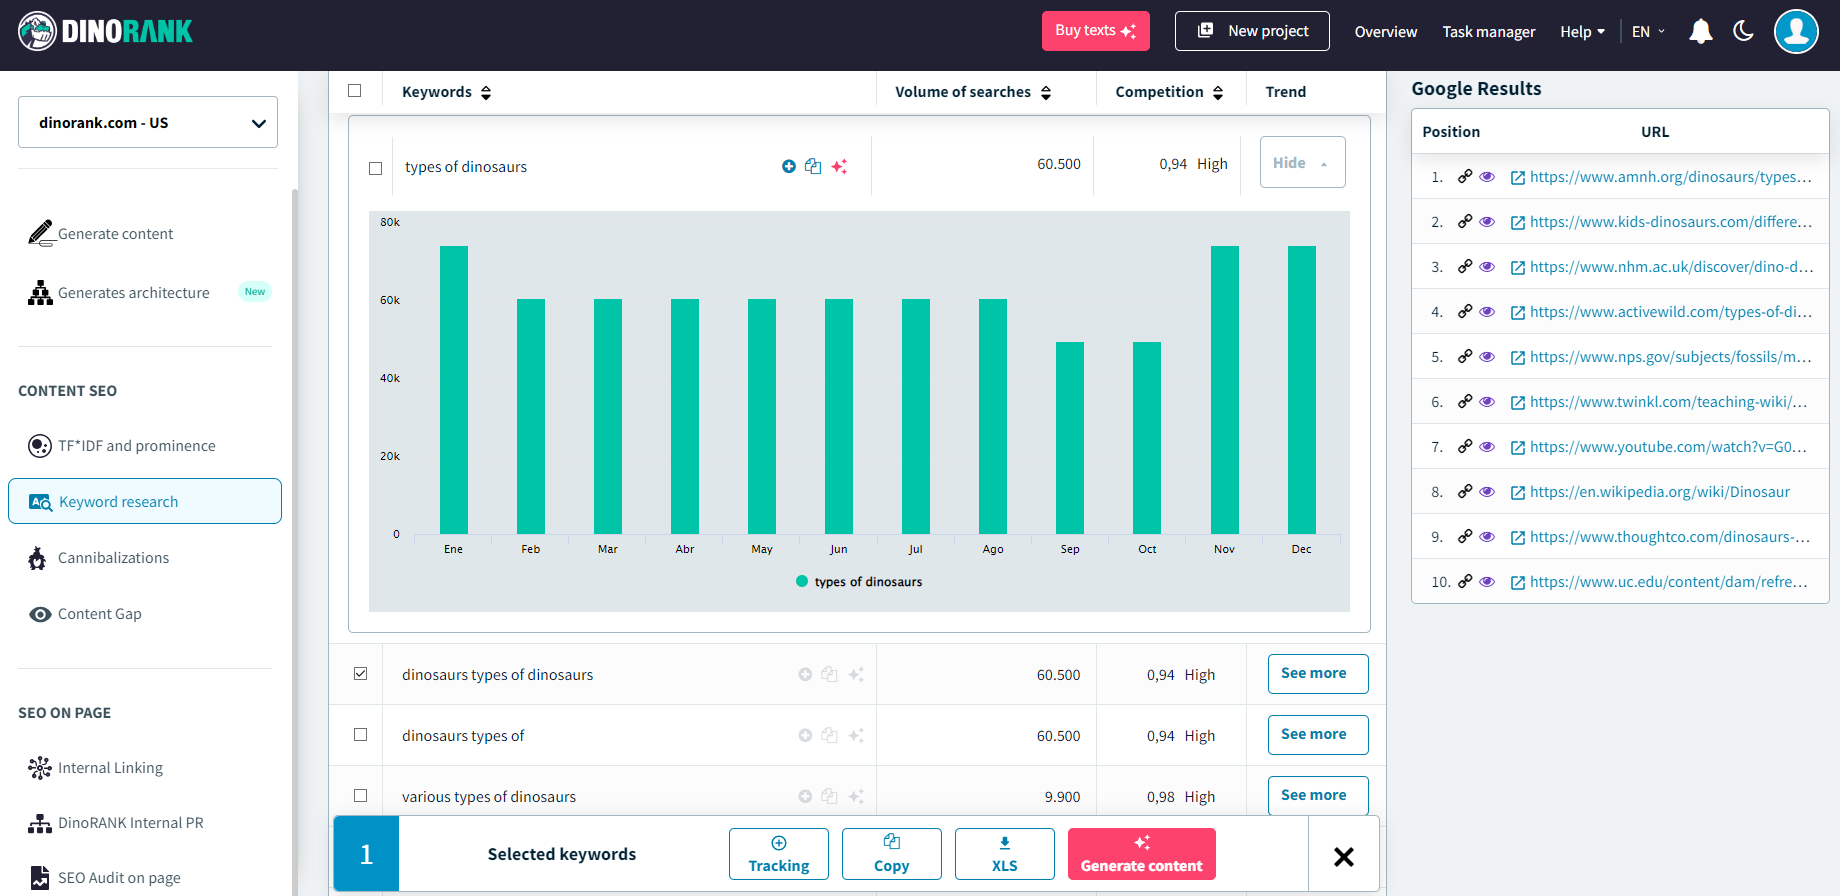The image size is (1840, 896).
Task: Toggle the select all keywords checkbox
Action: pyautogui.click(x=355, y=91)
